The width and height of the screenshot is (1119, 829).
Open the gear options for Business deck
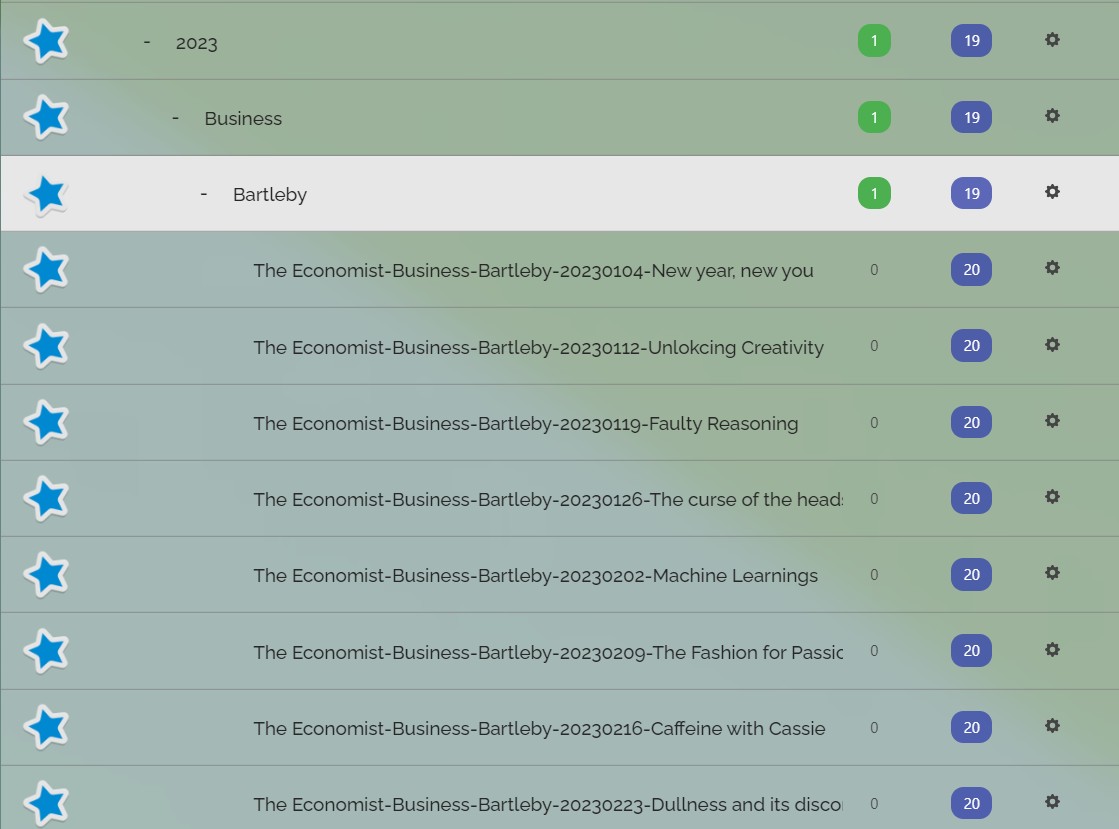tap(1052, 116)
